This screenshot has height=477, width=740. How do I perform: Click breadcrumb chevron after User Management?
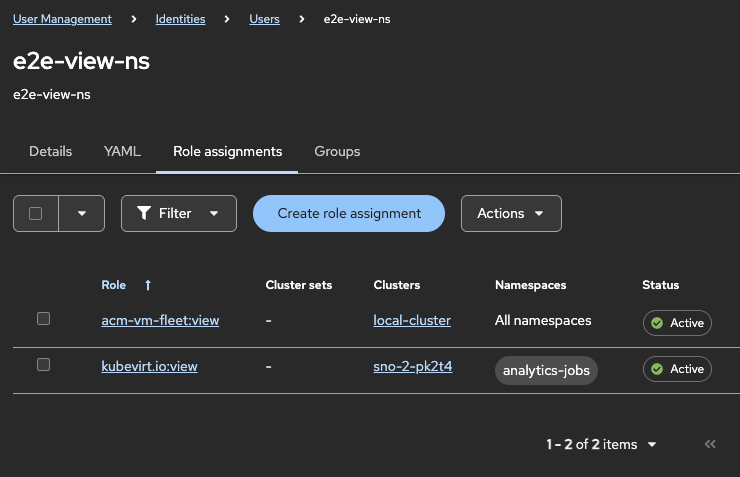click(x=133, y=19)
